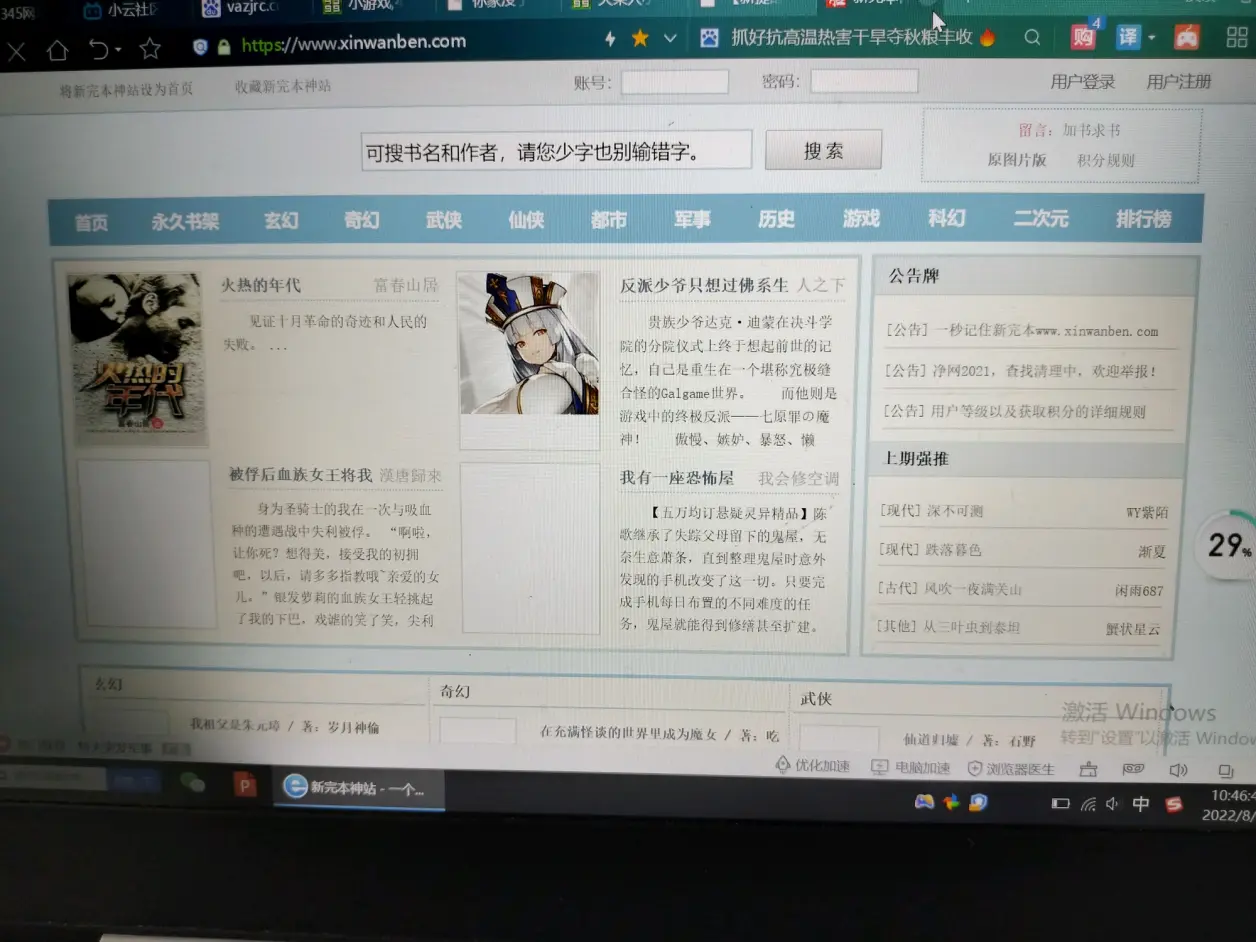The height and width of the screenshot is (942, 1256).
Task: Open the four-square apps grid icon
Action: click(1237, 38)
